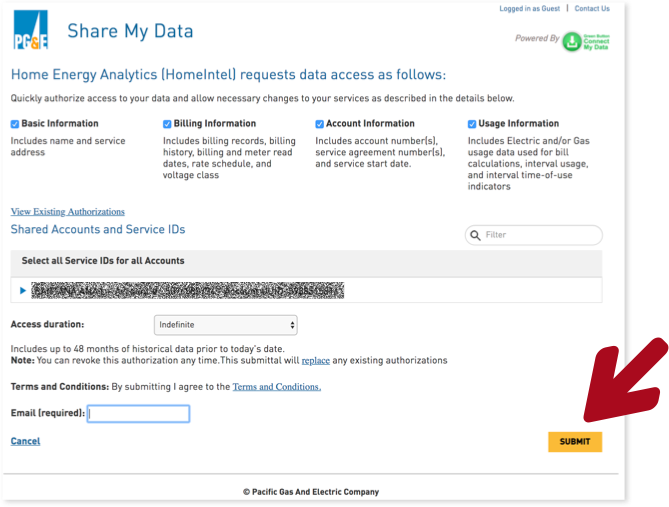This screenshot has width=669, height=507.
Task: Focus the Email (required) input field
Action: click(x=139, y=414)
